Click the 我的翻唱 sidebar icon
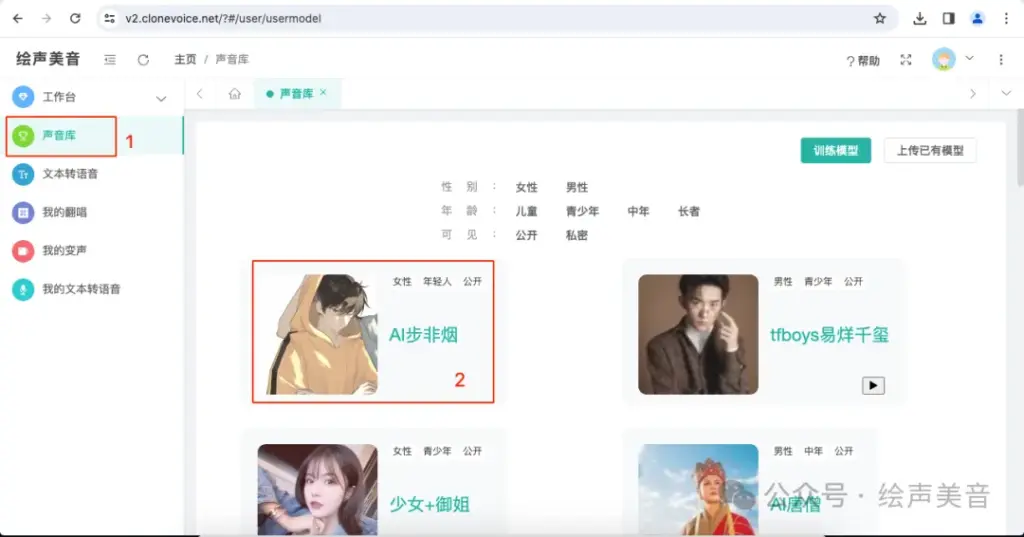Image resolution: width=1024 pixels, height=537 pixels. click(23, 212)
